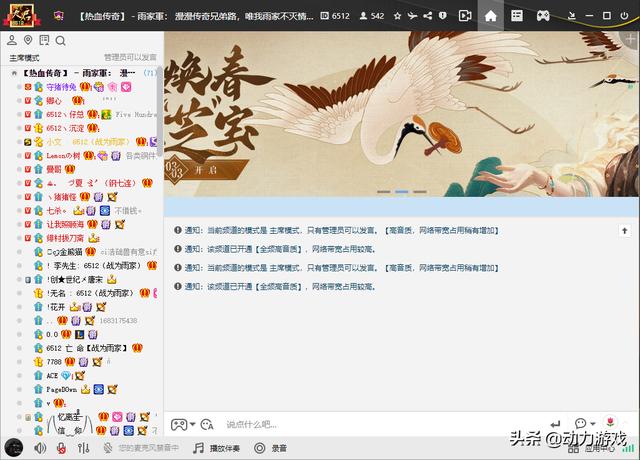
Task: Open the user profile icon in sidebar toolbar
Action: click(12, 40)
